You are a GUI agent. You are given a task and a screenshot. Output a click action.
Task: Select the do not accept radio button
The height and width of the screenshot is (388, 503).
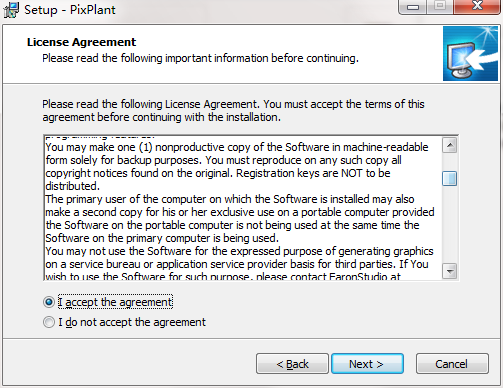click(x=49, y=322)
